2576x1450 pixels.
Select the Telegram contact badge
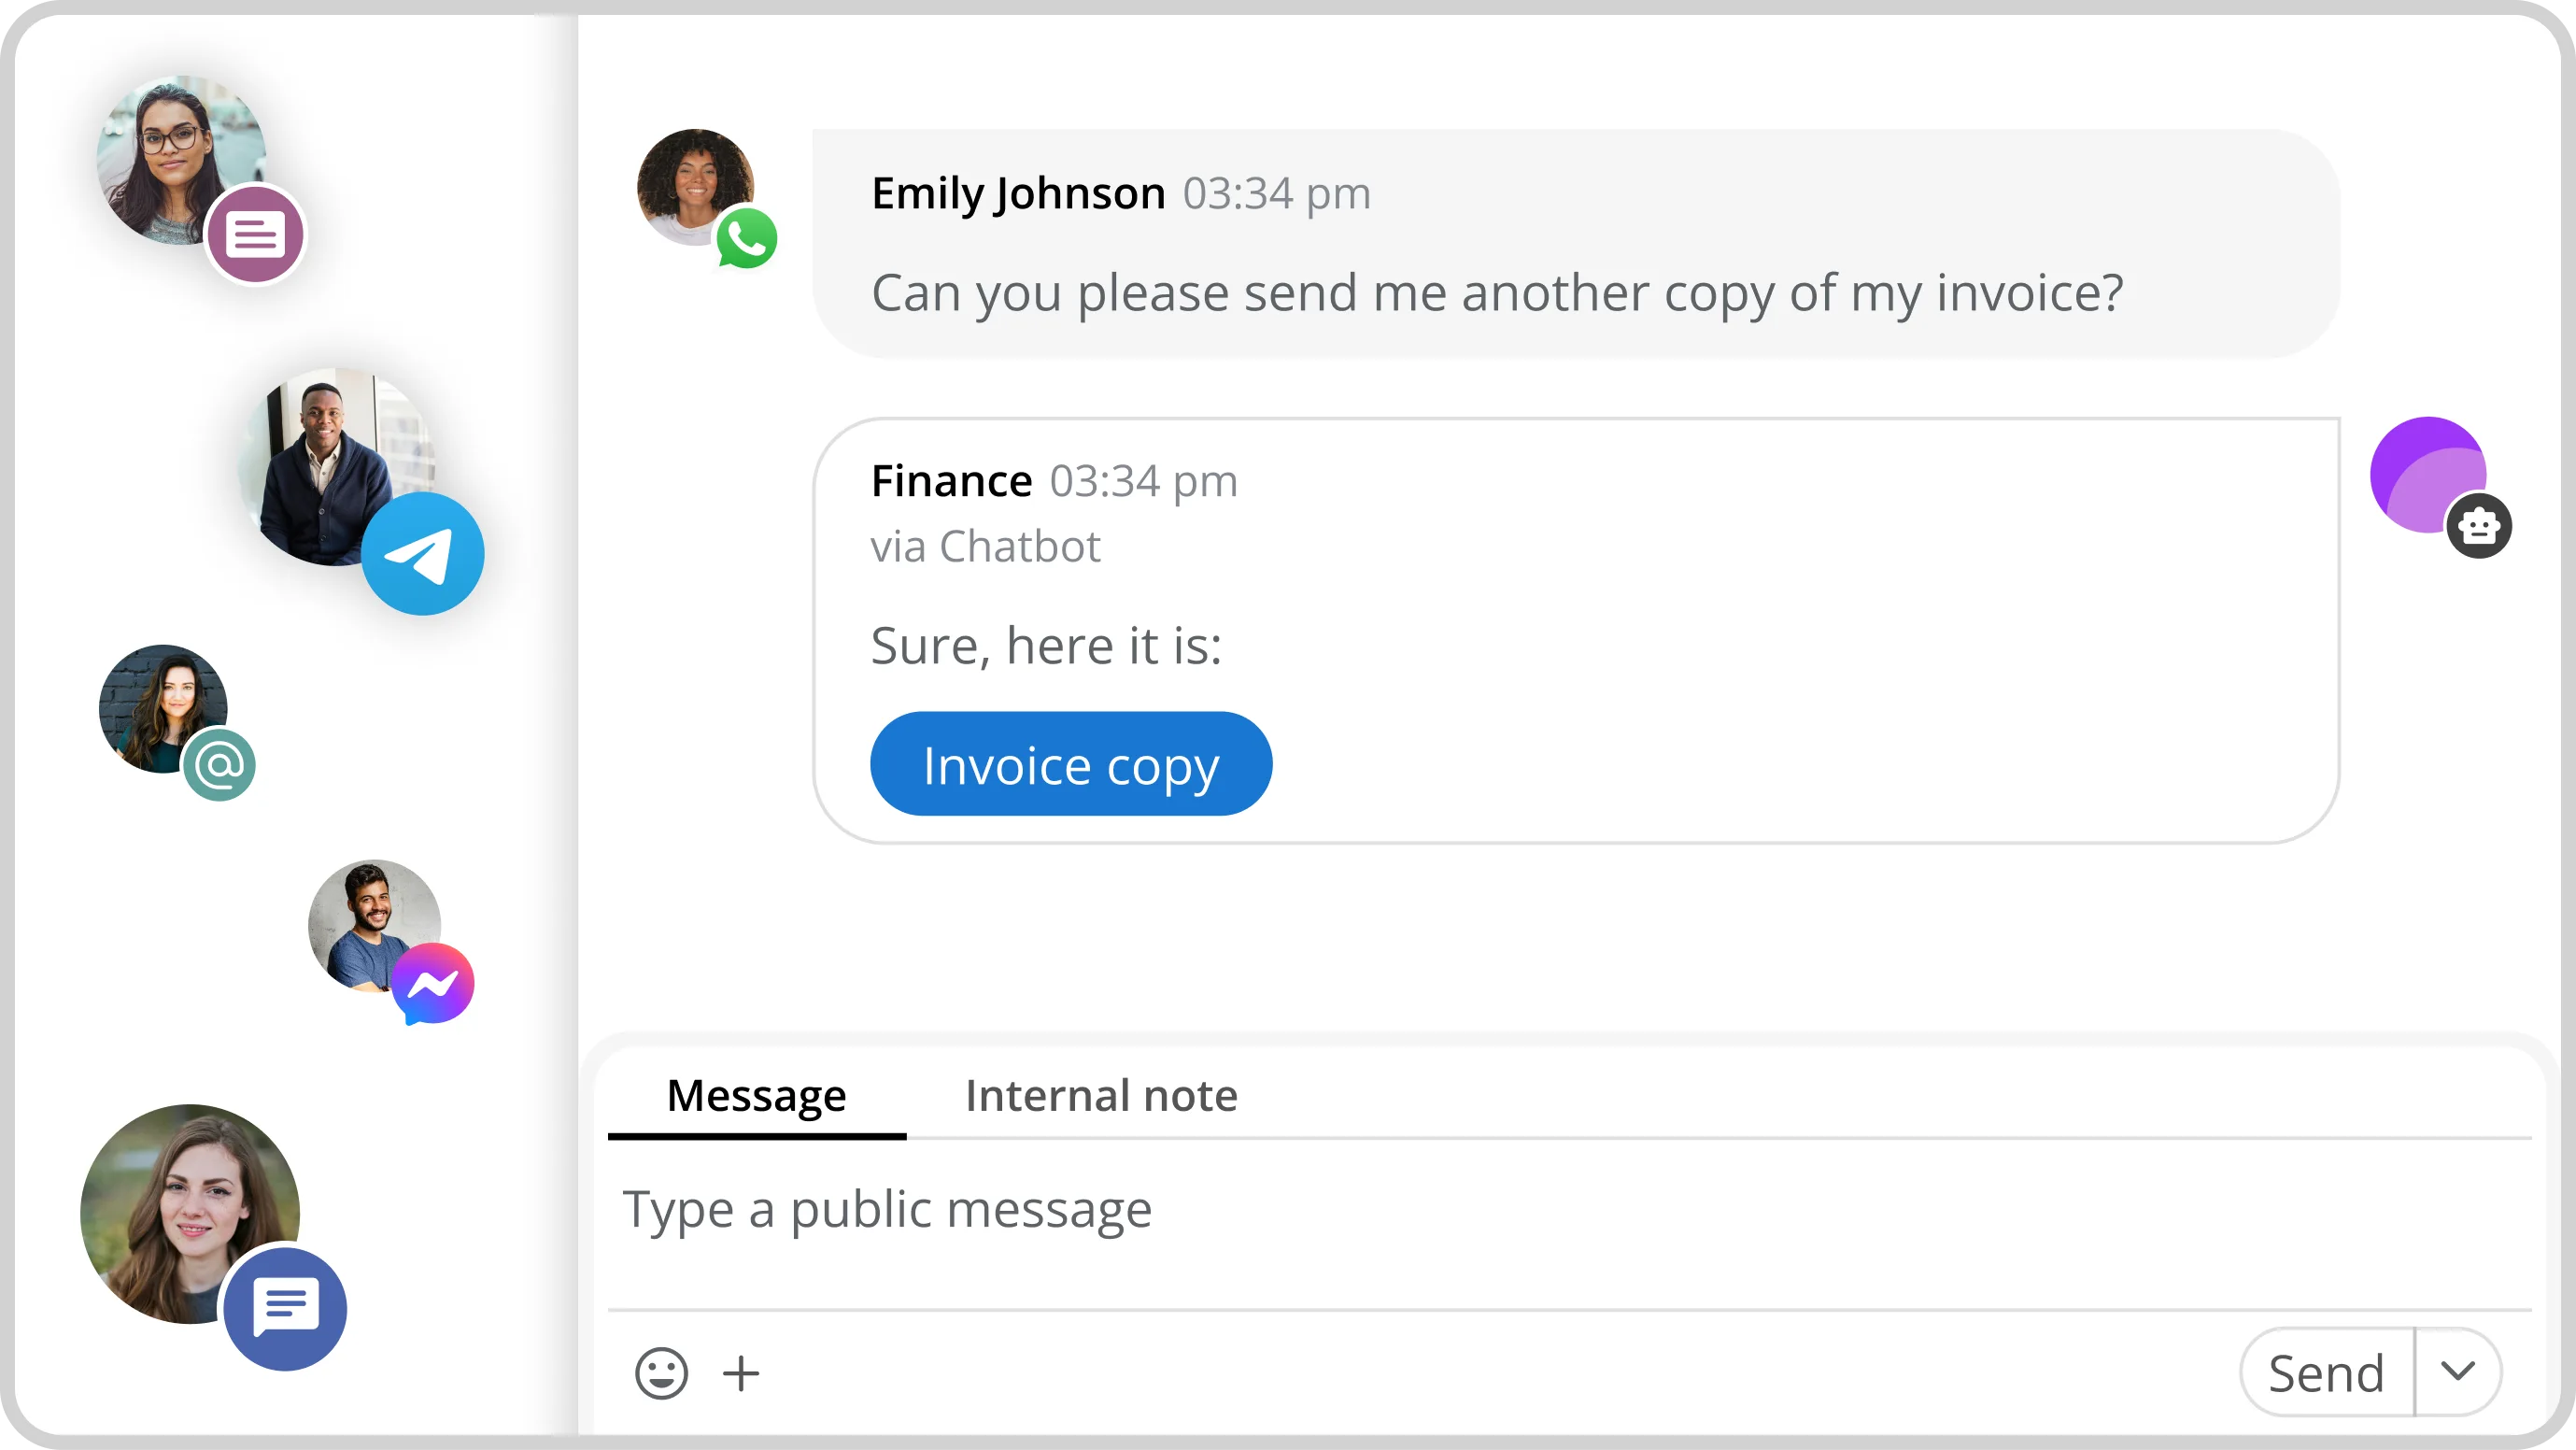(x=422, y=554)
